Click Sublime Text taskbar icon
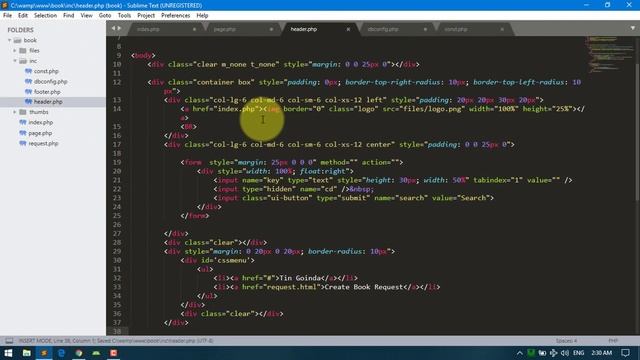 coord(44,353)
